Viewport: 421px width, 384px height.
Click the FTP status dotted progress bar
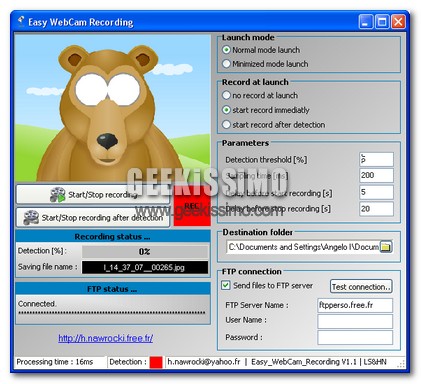(112, 313)
